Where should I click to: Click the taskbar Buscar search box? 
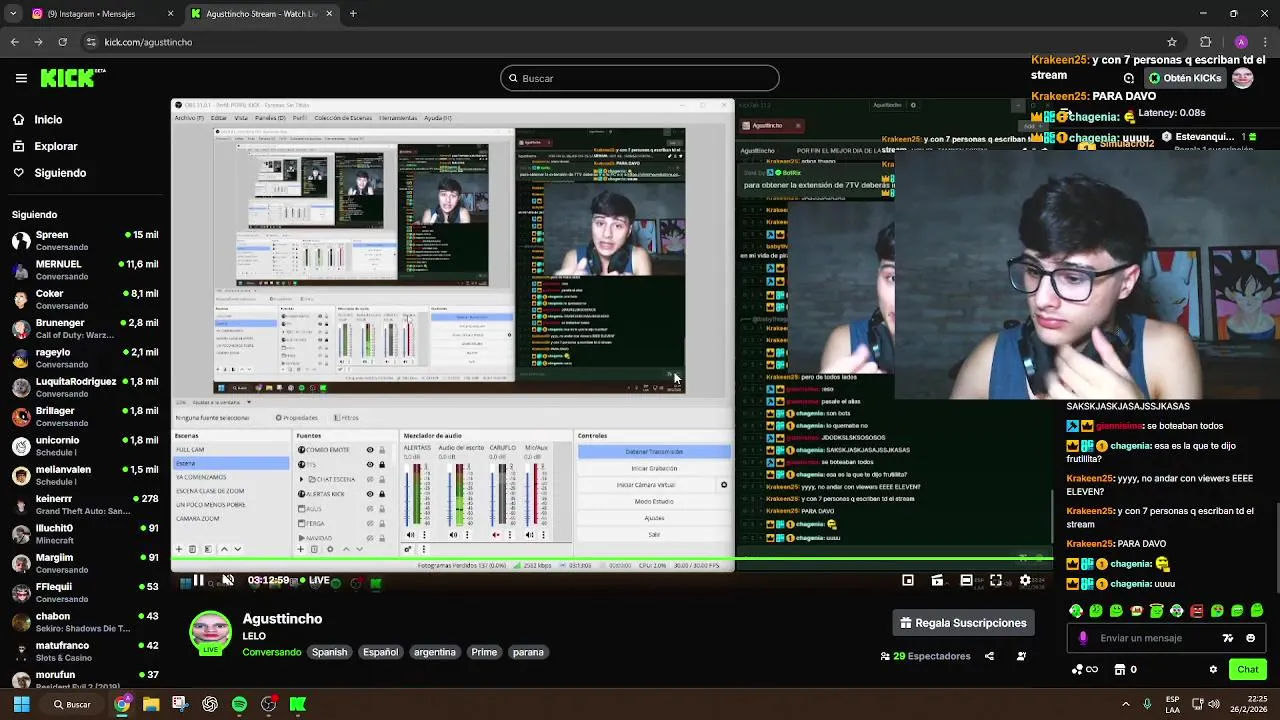coord(73,704)
